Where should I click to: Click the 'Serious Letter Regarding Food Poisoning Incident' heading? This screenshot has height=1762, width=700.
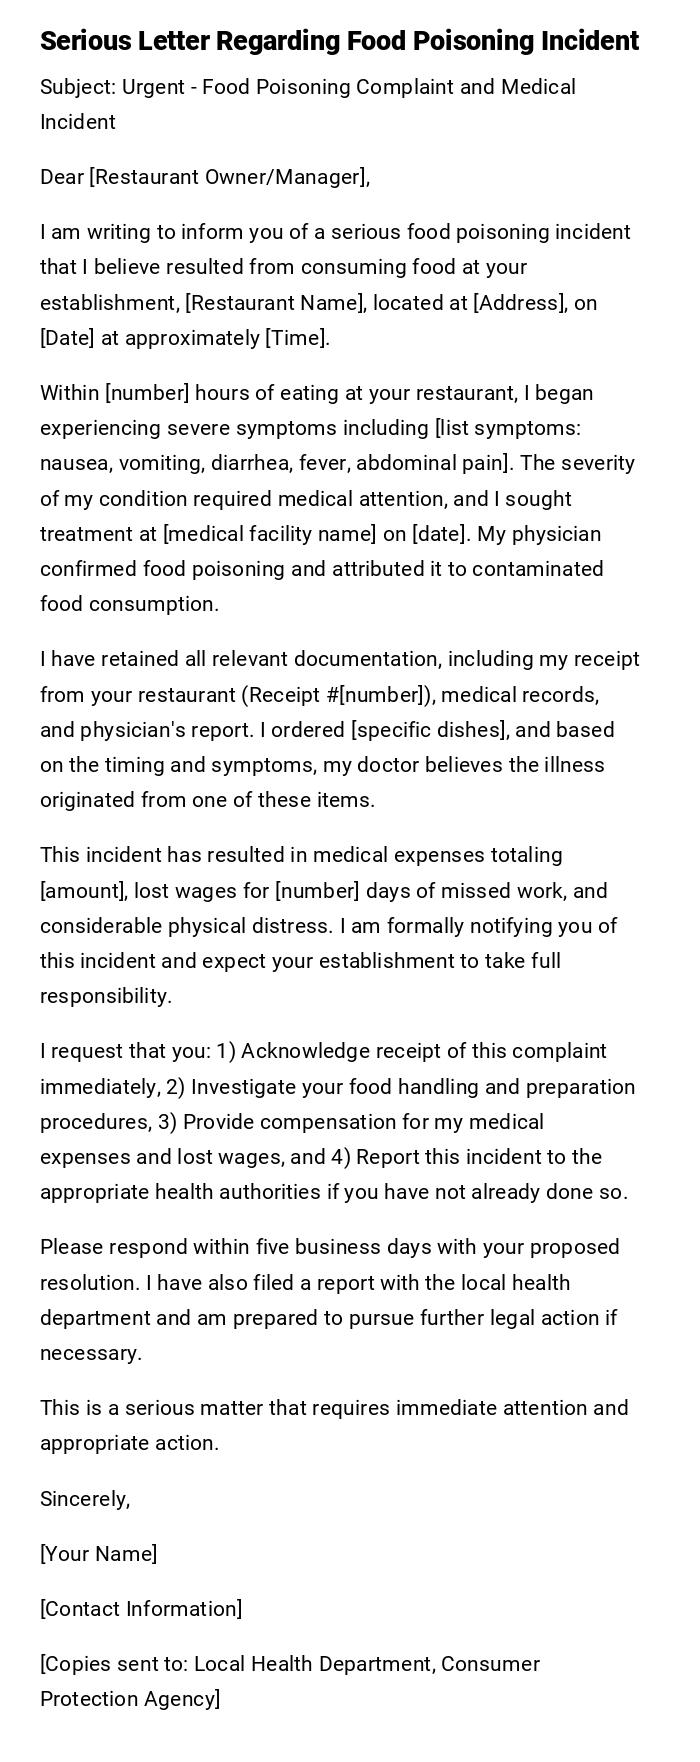(x=339, y=41)
